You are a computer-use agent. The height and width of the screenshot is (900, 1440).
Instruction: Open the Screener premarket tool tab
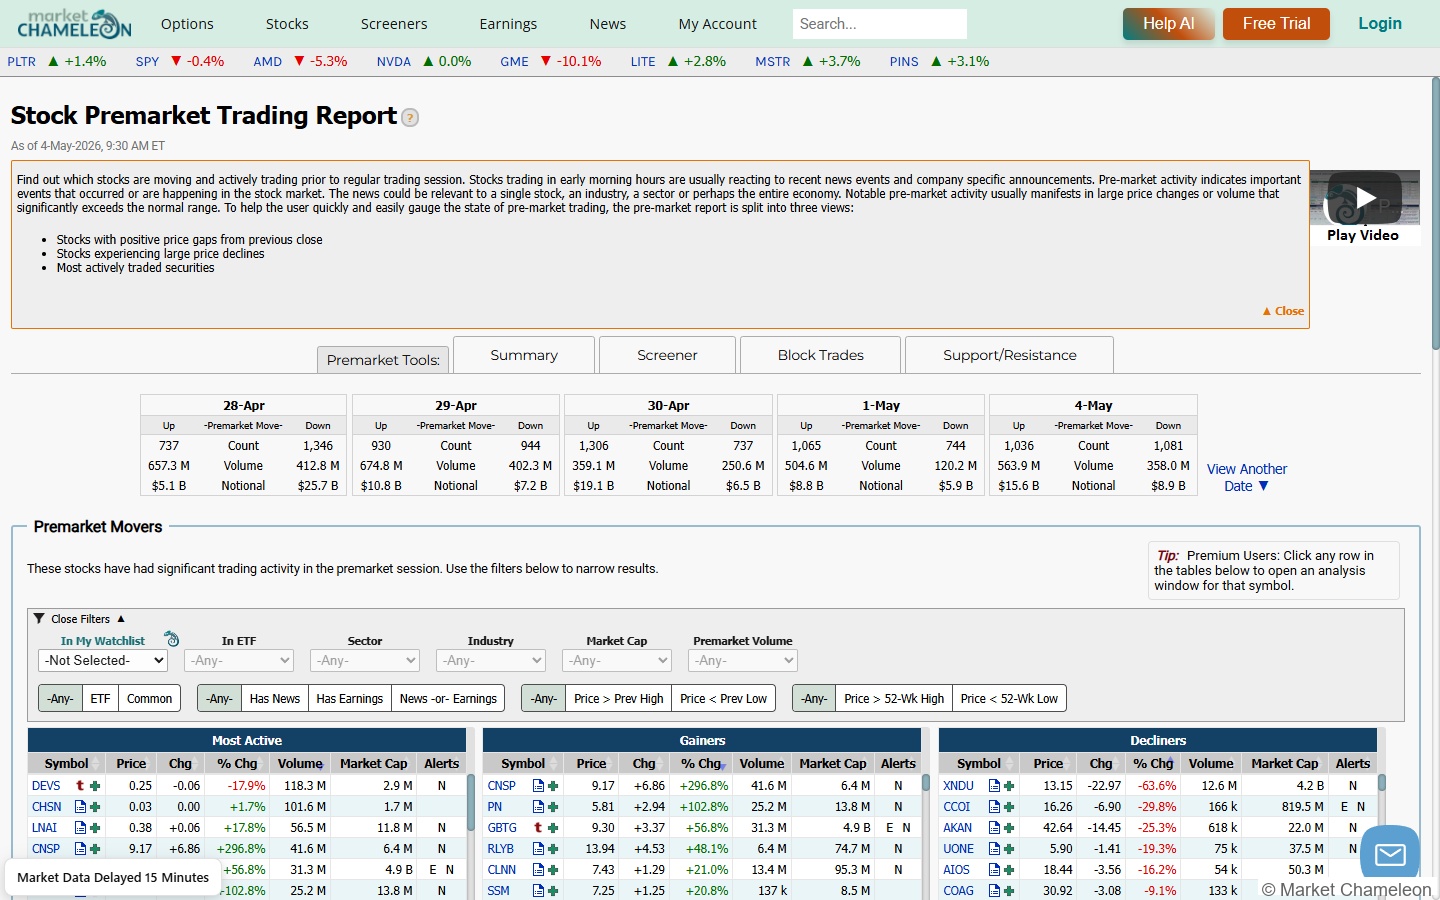coord(667,355)
